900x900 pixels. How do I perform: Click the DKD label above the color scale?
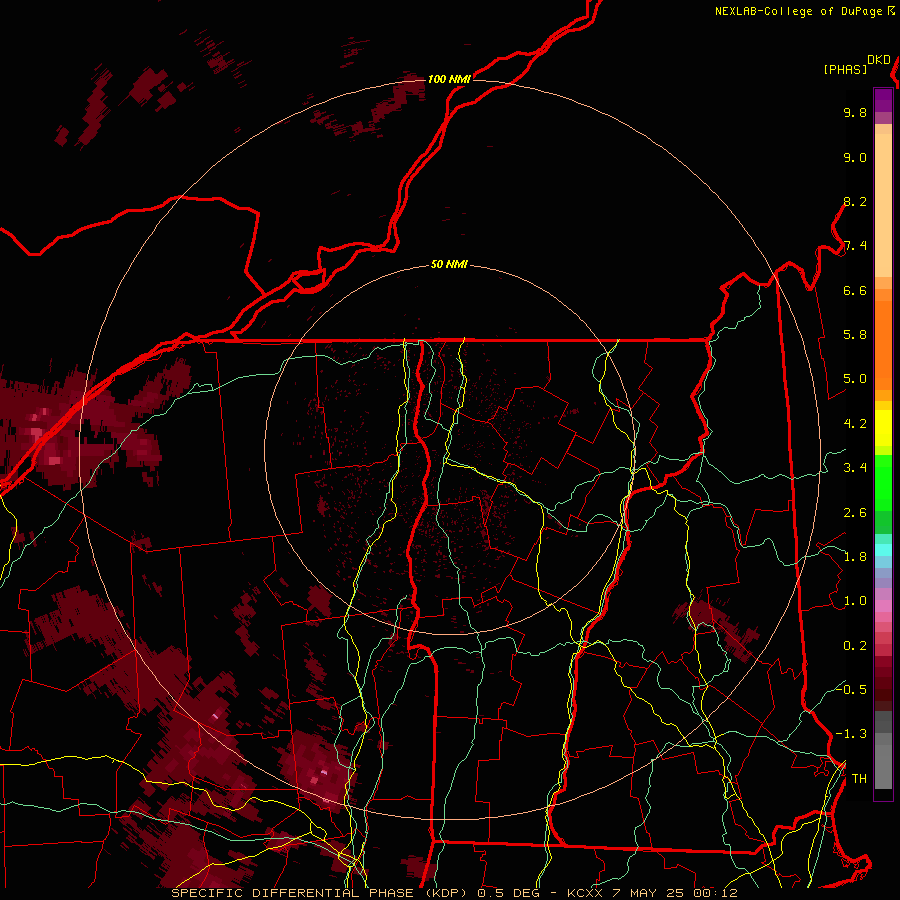(x=879, y=60)
